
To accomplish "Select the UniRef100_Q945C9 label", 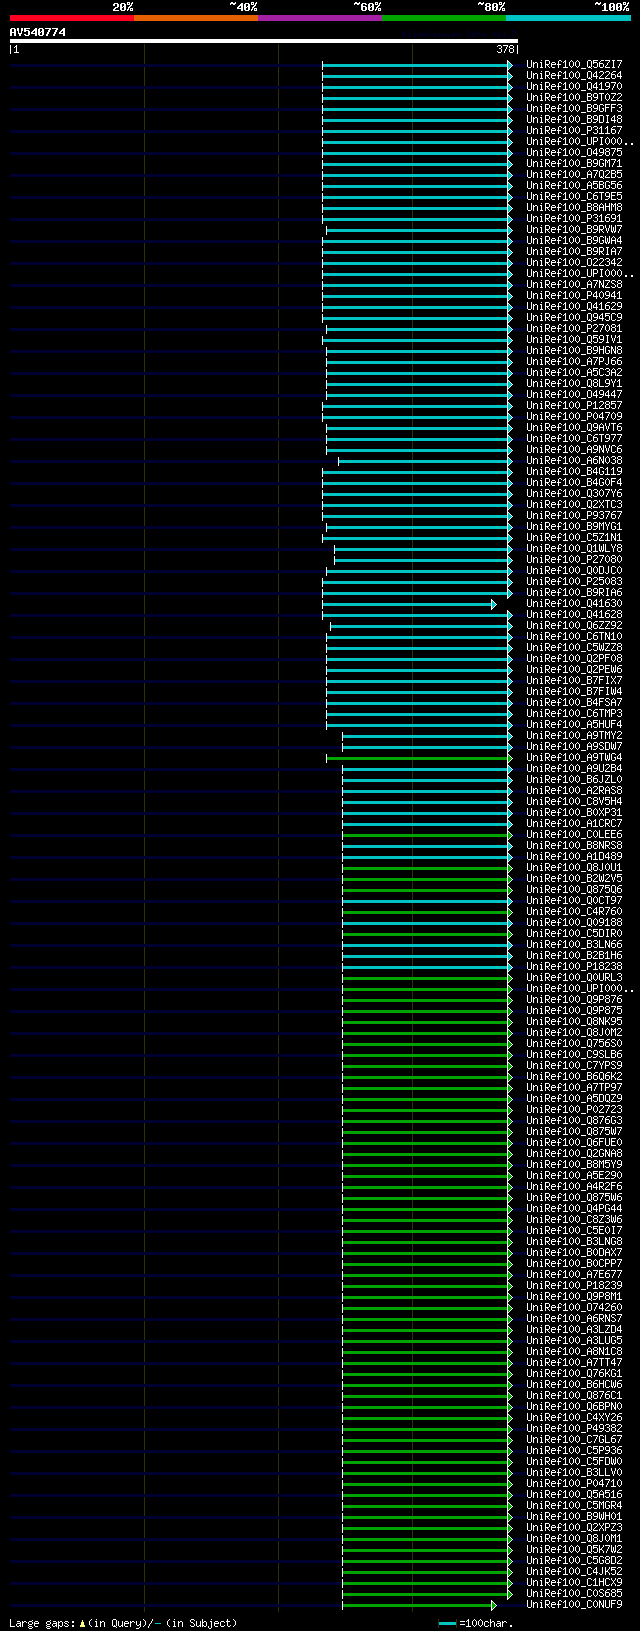I will [574, 317].
